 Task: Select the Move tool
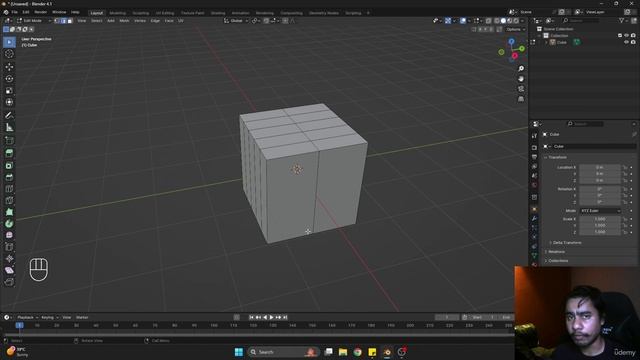pyautogui.click(x=9, y=67)
